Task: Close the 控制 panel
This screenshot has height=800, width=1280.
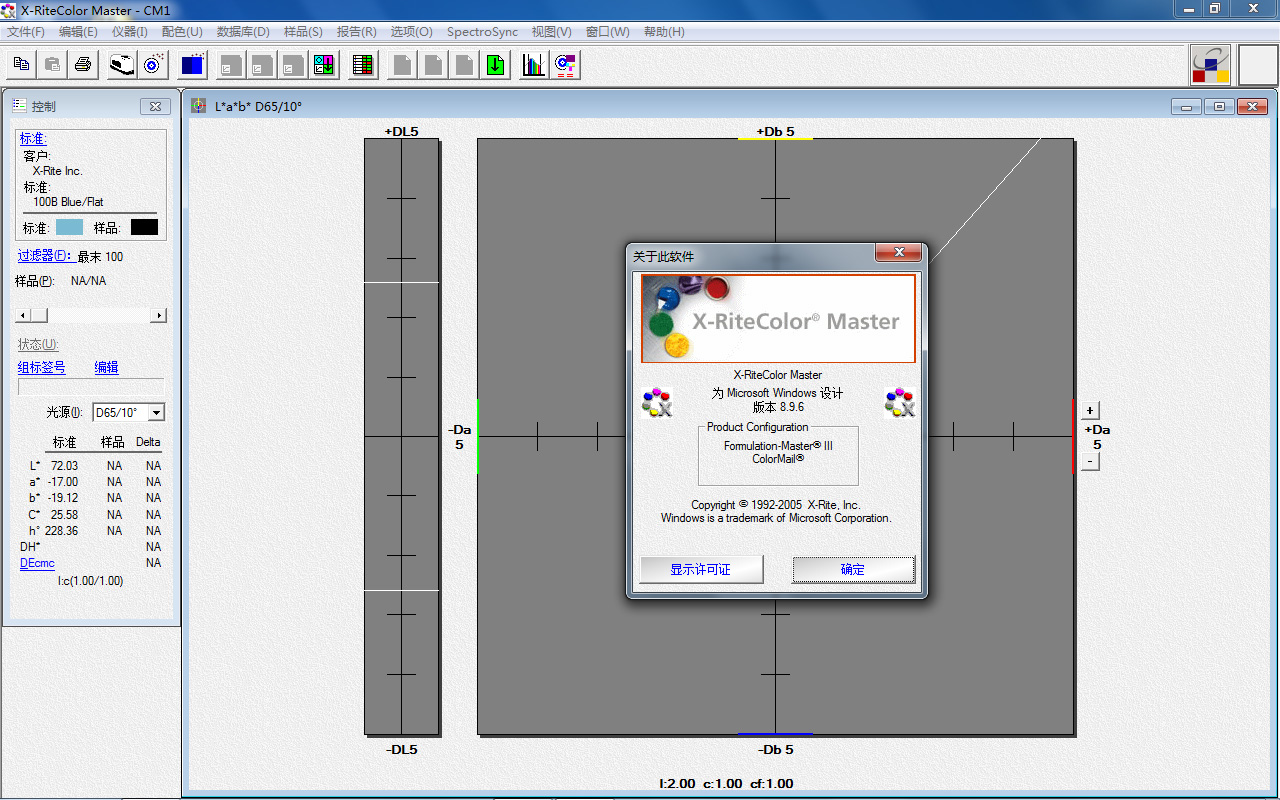Action: [x=154, y=106]
